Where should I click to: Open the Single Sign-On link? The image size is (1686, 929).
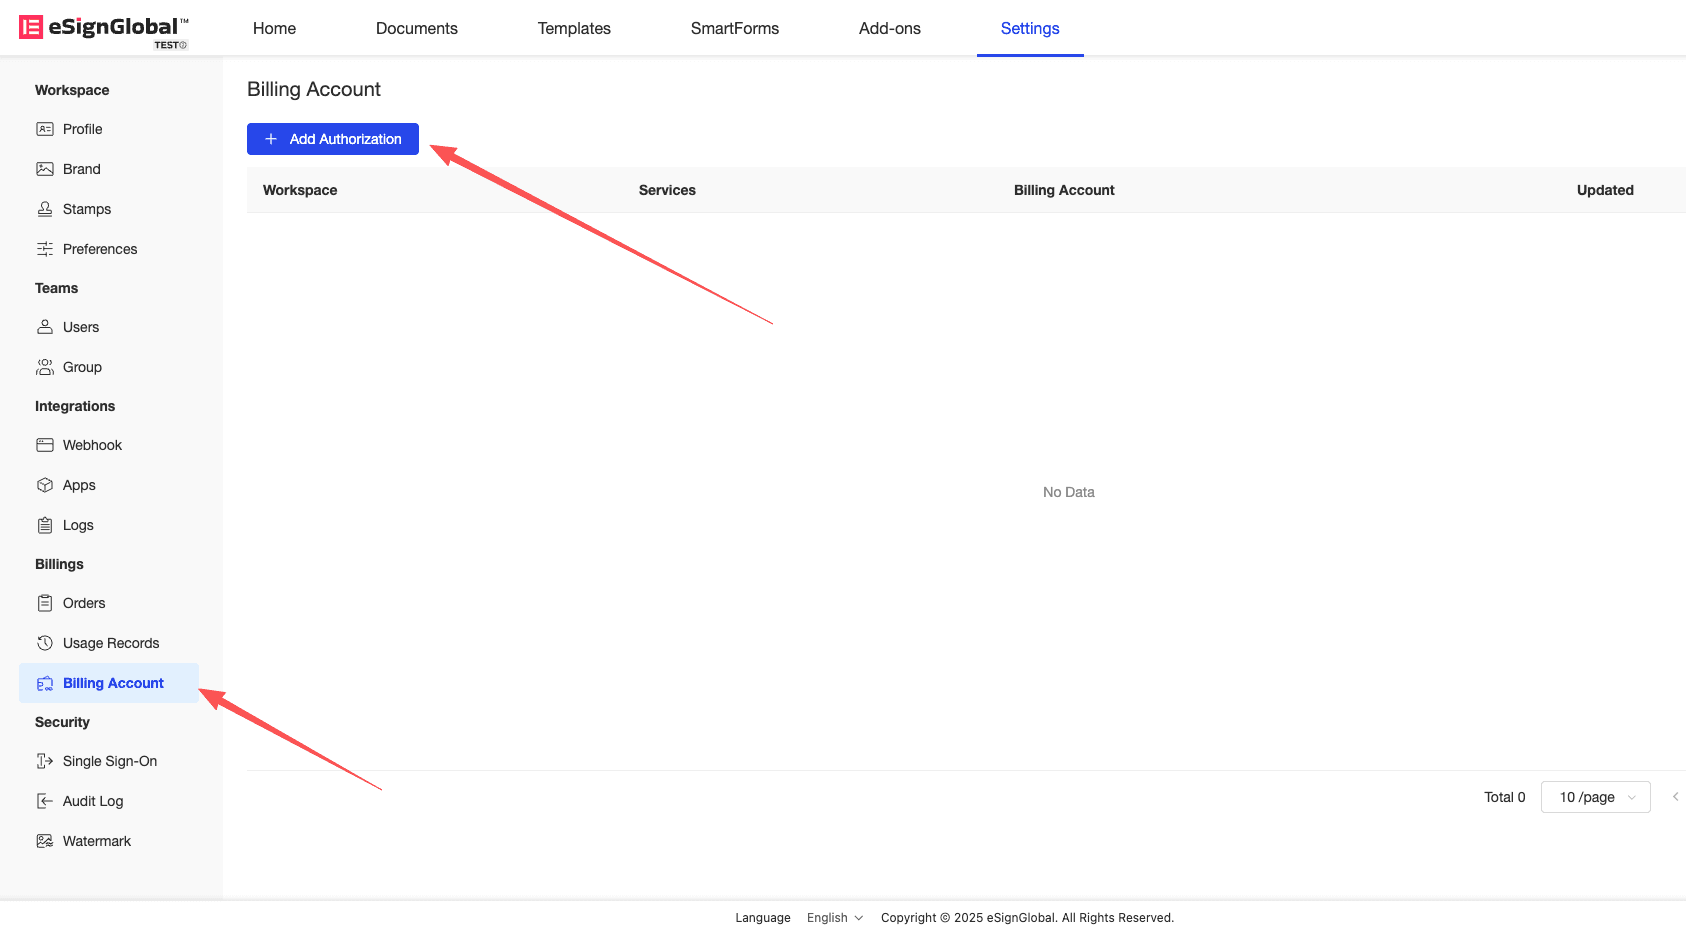(110, 761)
